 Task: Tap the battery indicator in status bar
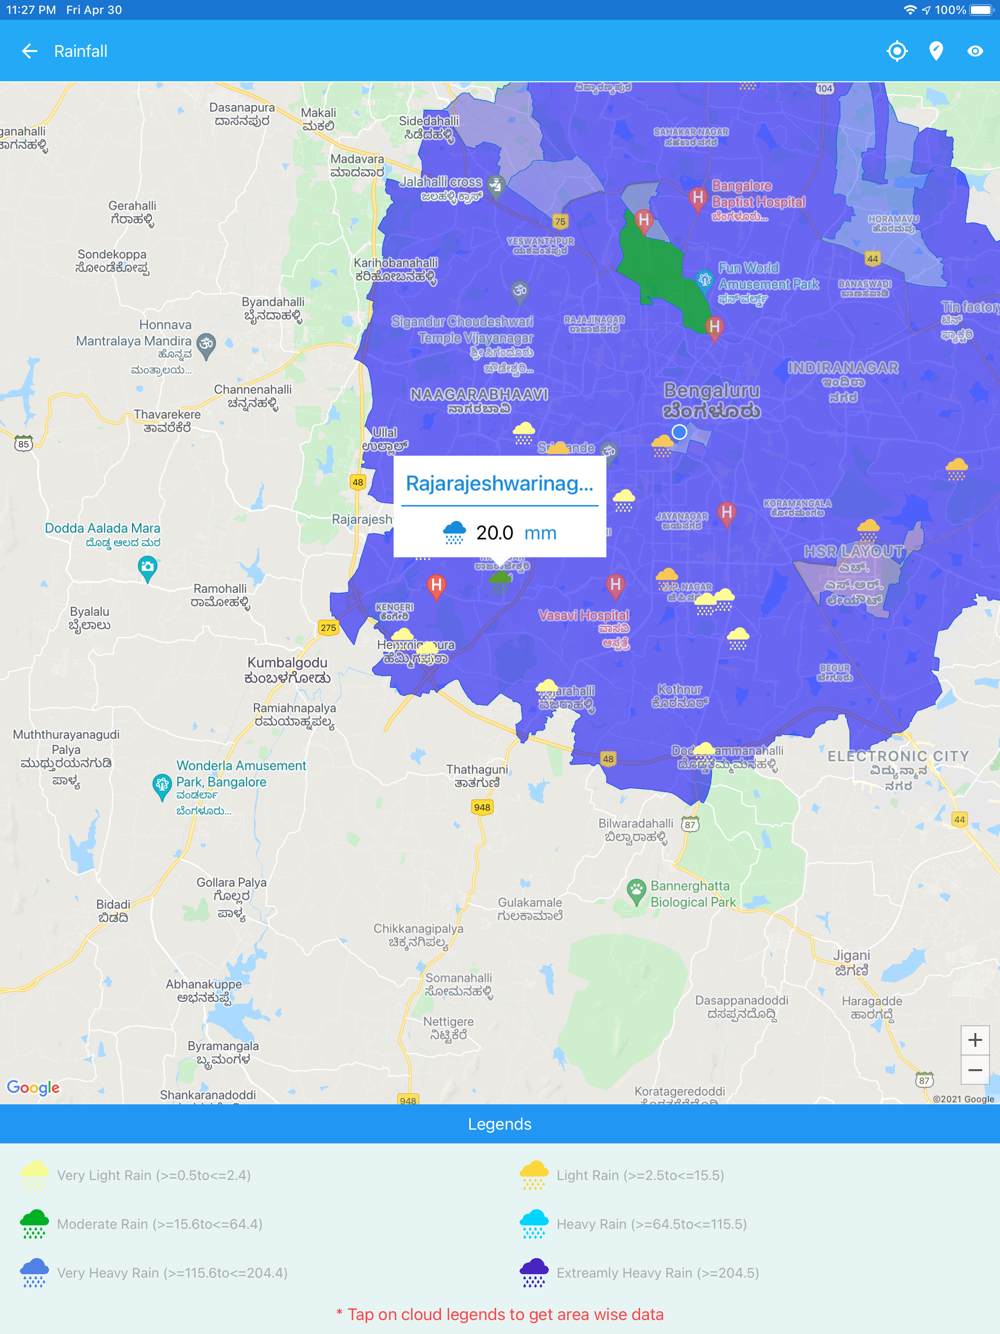pyautogui.click(x=982, y=10)
